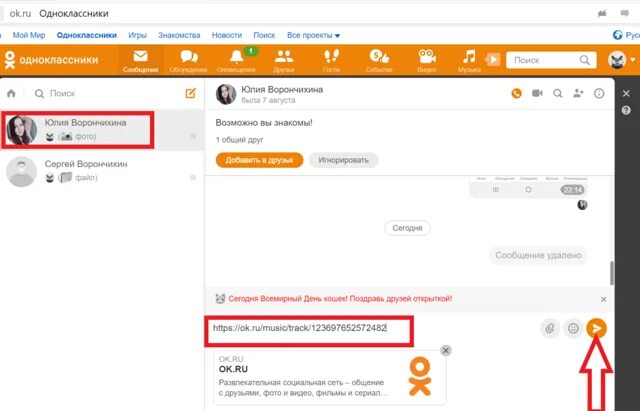Click the home icon in messages sidebar
Image resolution: width=640 pixels, height=411 pixels.
[11, 93]
